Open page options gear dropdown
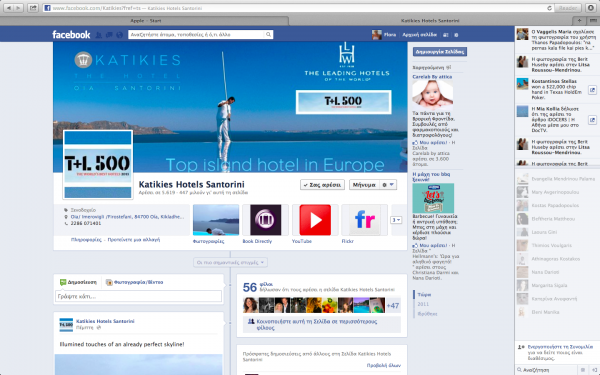The width and height of the screenshot is (600, 375). [x=388, y=185]
